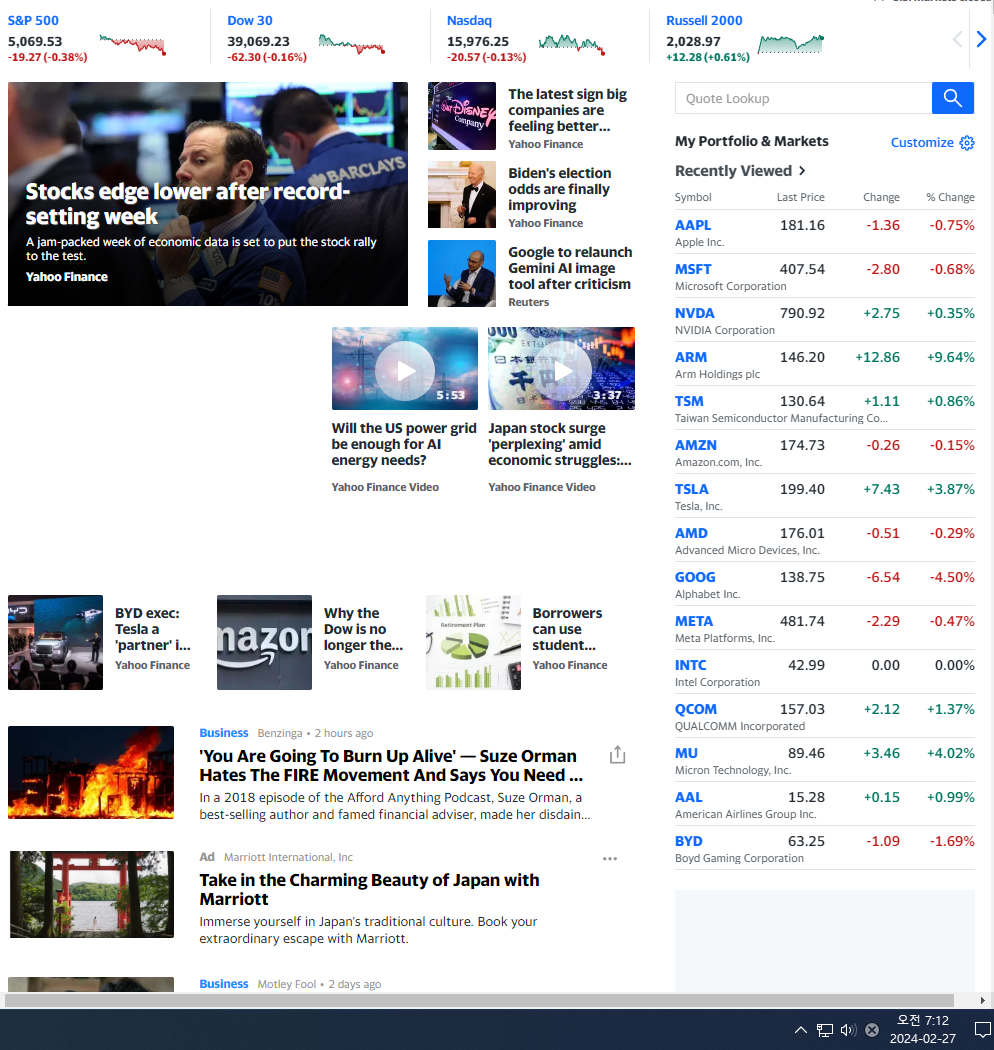This screenshot has width=994, height=1050.
Task: Click Japan torii gate ad image
Action: coord(92,894)
